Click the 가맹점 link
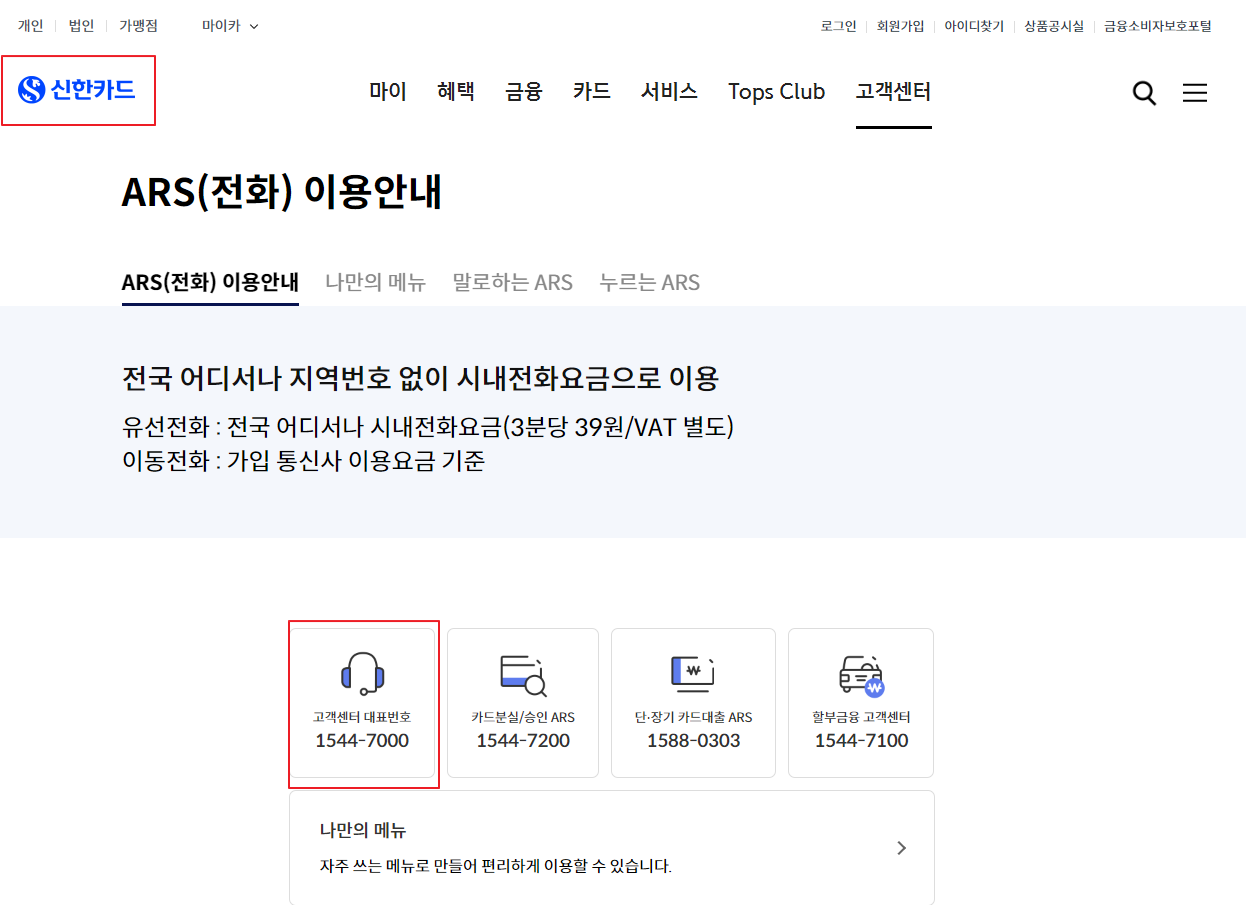Viewport: 1246px width, 905px height. coord(138,26)
